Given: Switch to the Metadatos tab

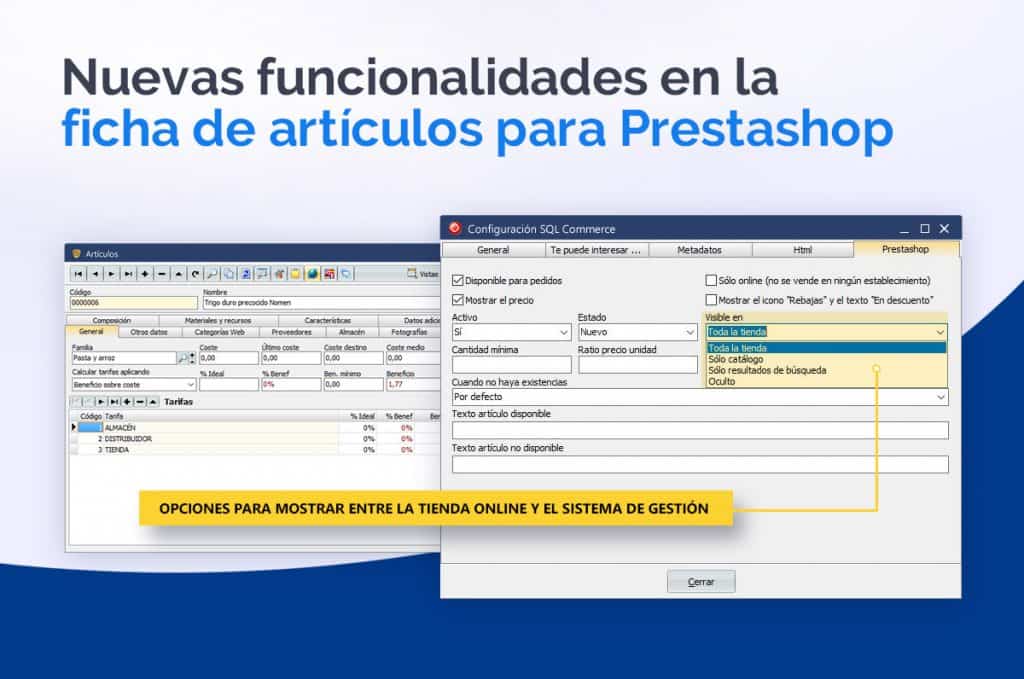Looking at the screenshot, I should tap(699, 250).
